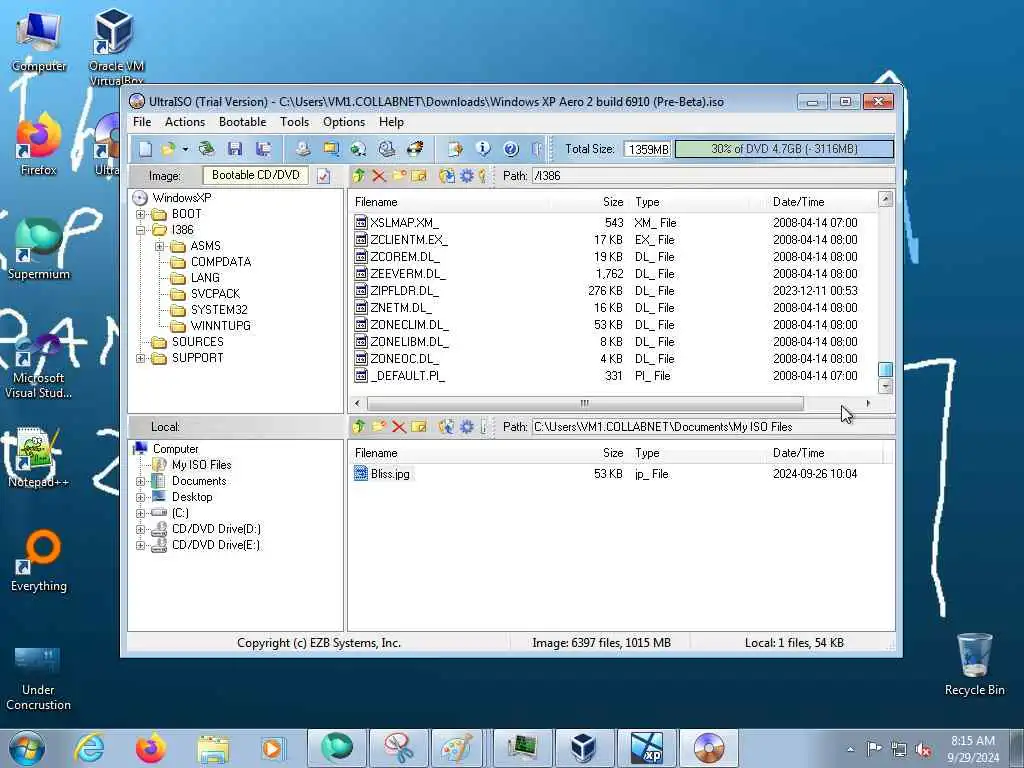Viewport: 1024px width, 768px height.
Task: Click the Paint icon in taskbar
Action: coord(456,748)
